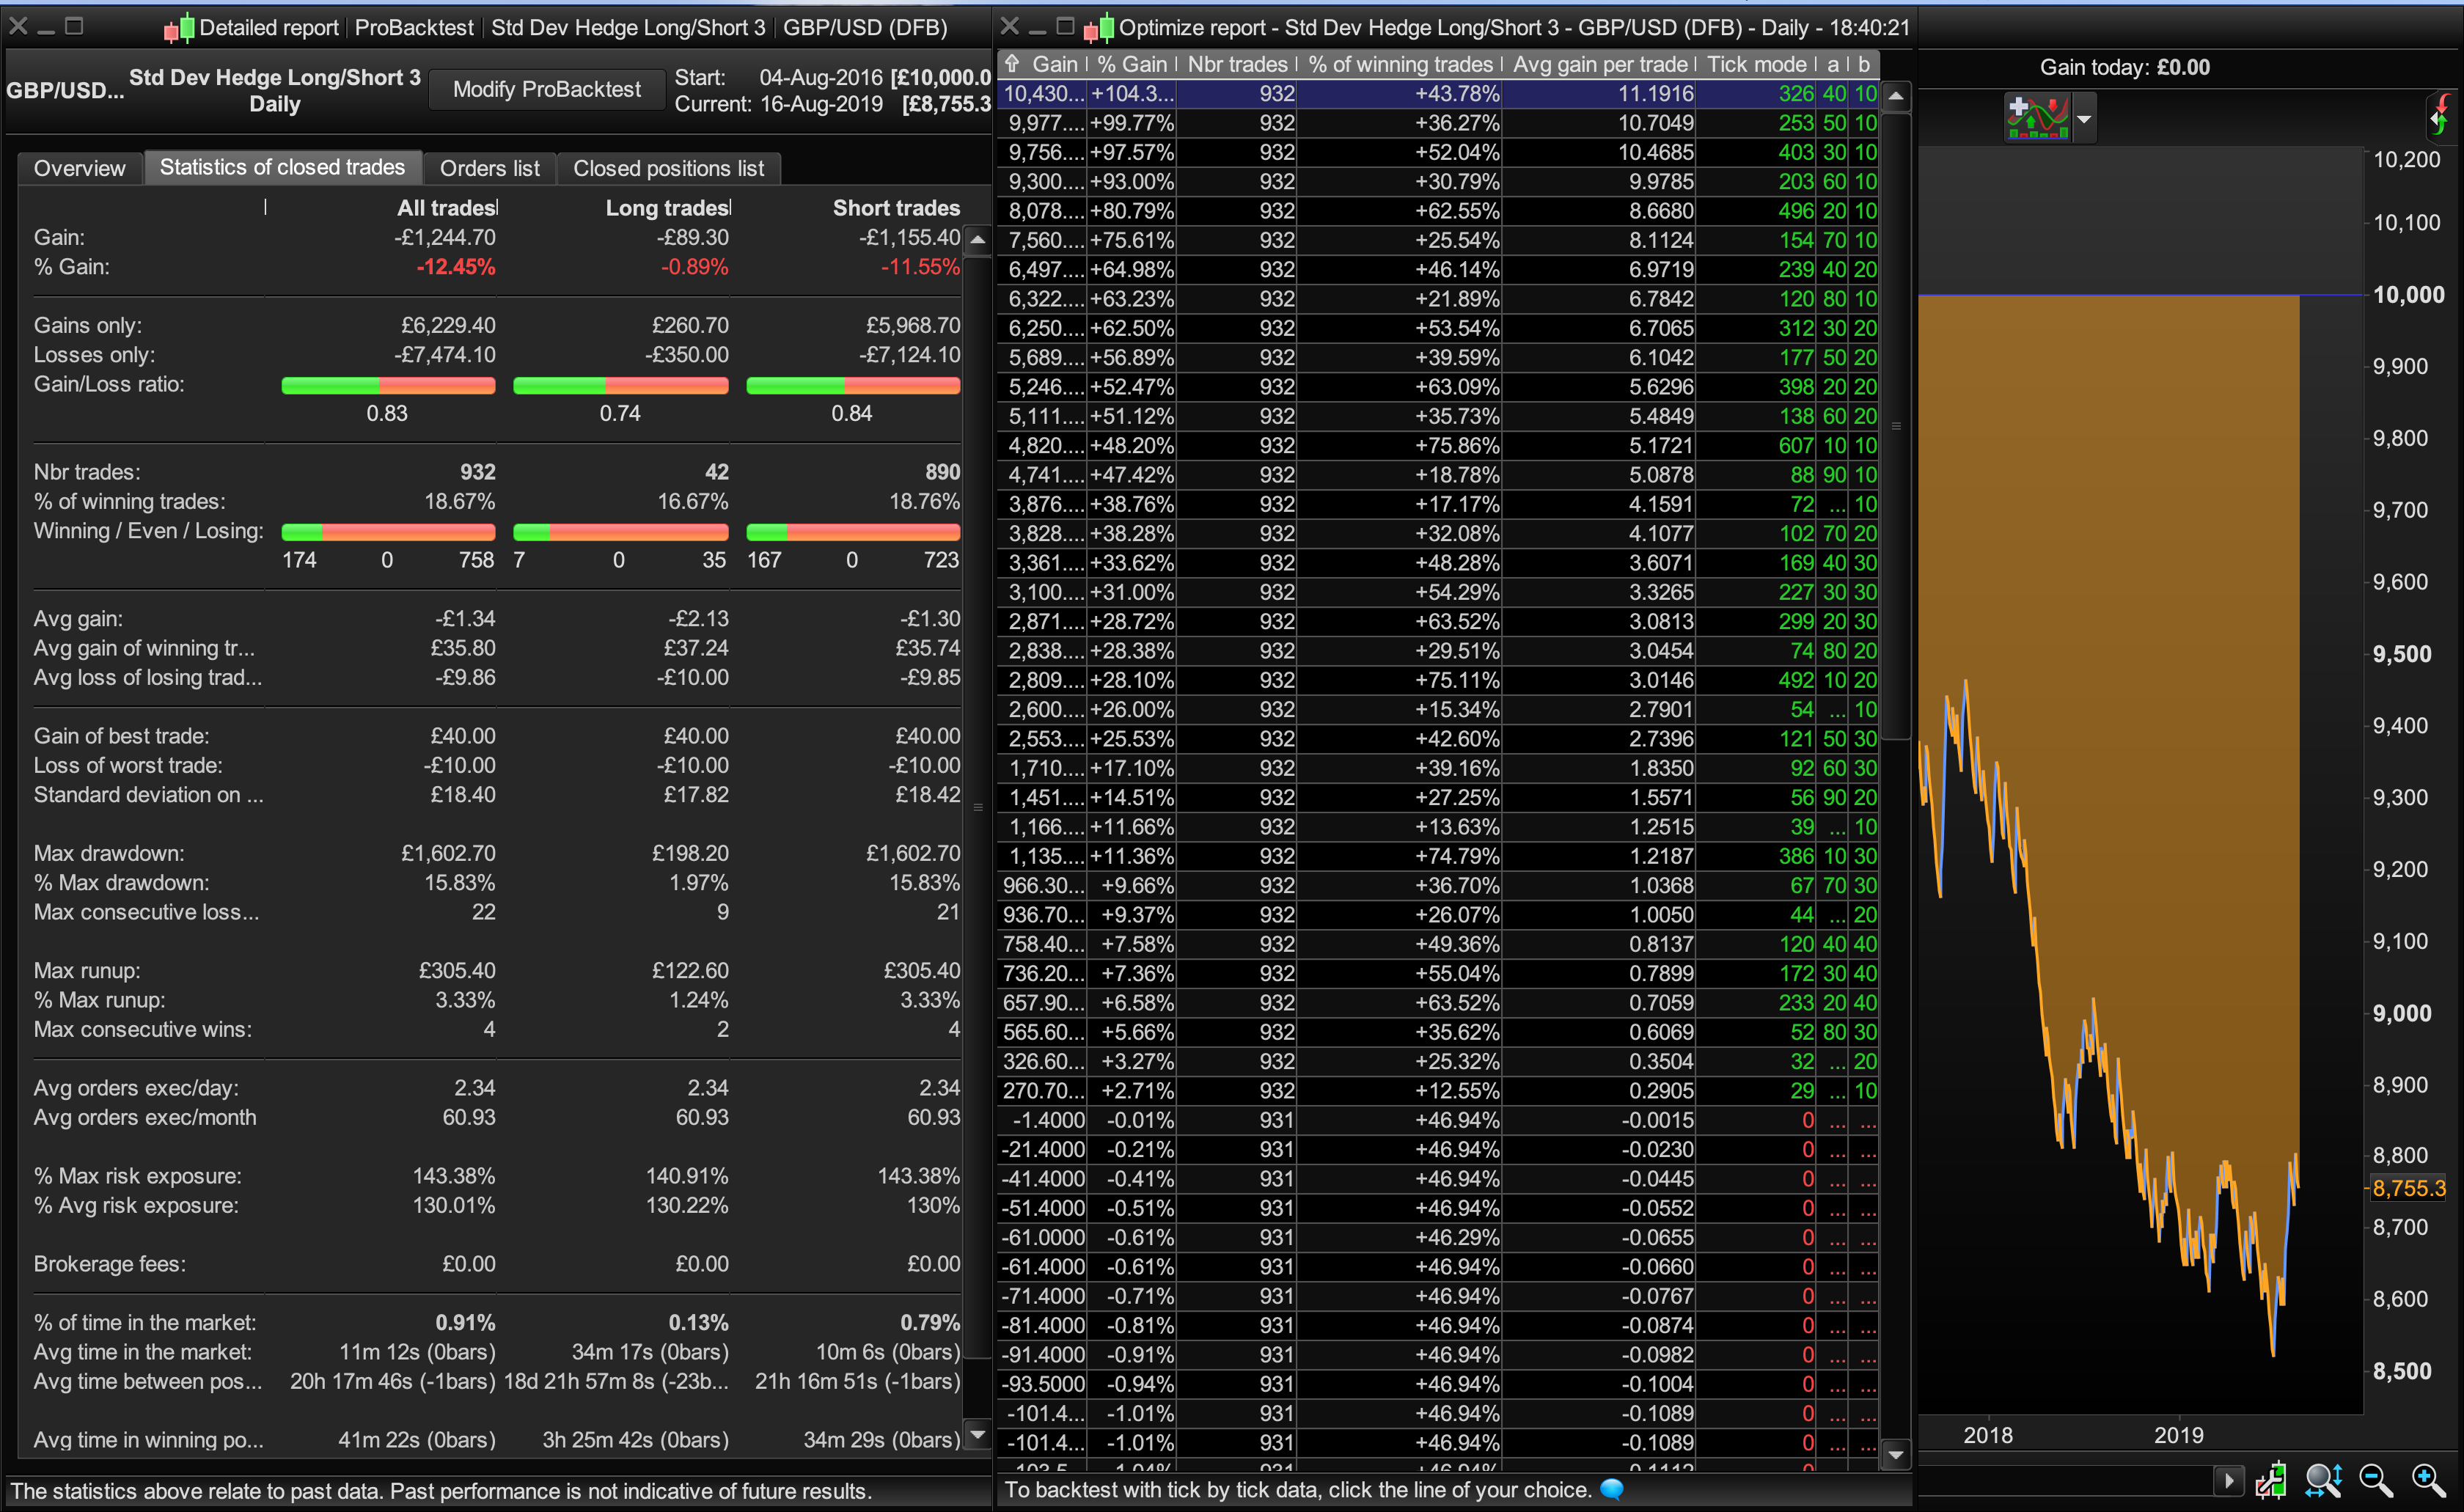Click the auto-fit zoom magnifier icon
Image resolution: width=2464 pixels, height=1512 pixels.
point(2323,1479)
